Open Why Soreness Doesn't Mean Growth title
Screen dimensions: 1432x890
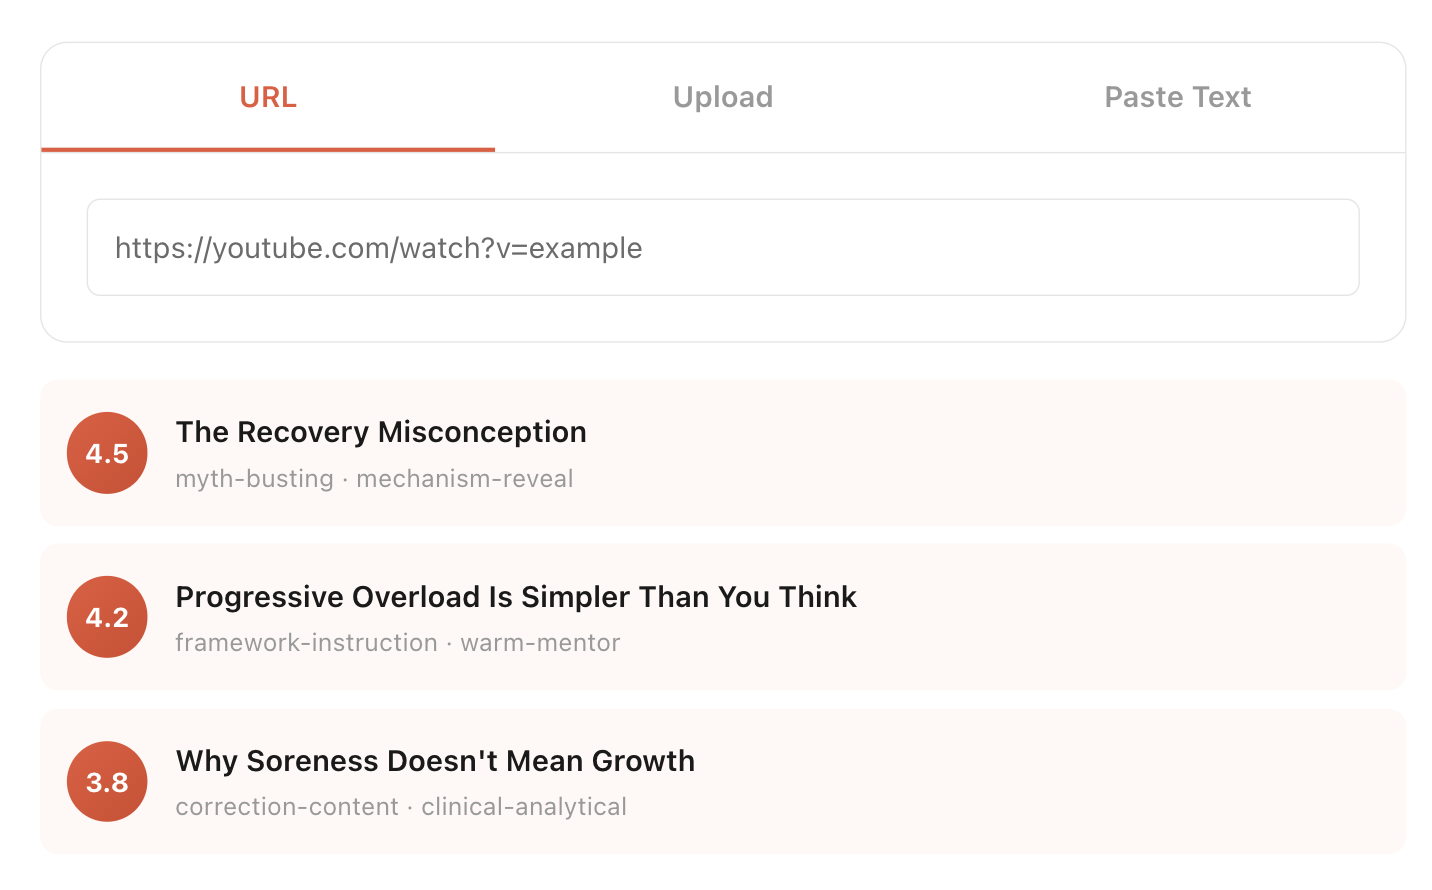435,761
